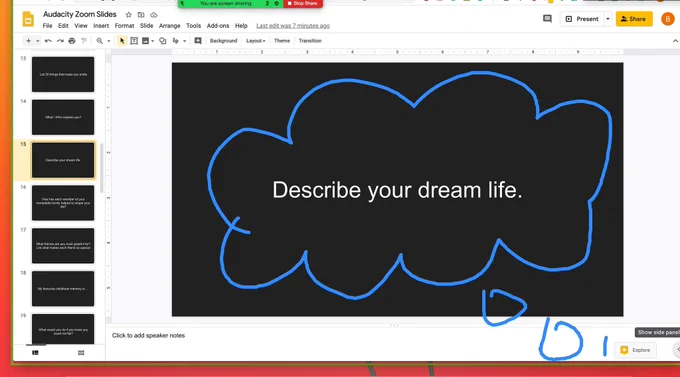Image resolution: width=680 pixels, height=377 pixels.
Task: Collapse the toolbar with the caret arrow
Action: (x=675, y=41)
